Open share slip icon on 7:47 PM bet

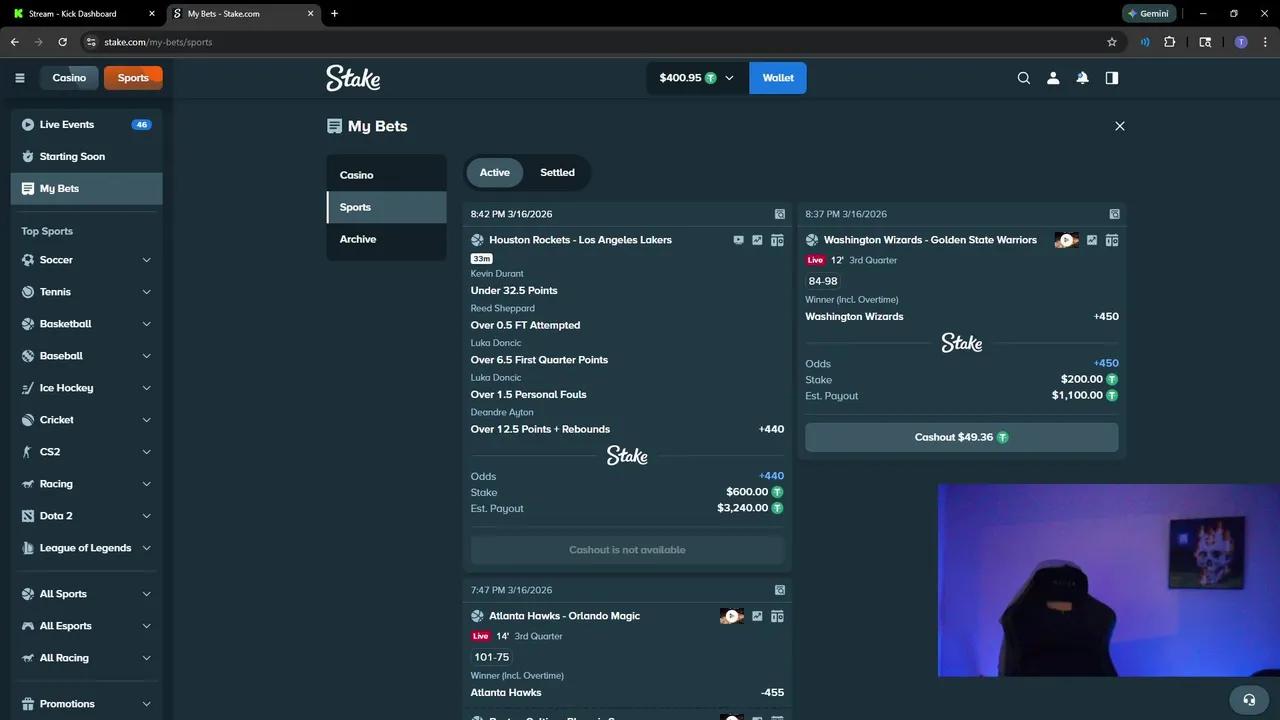click(780, 590)
